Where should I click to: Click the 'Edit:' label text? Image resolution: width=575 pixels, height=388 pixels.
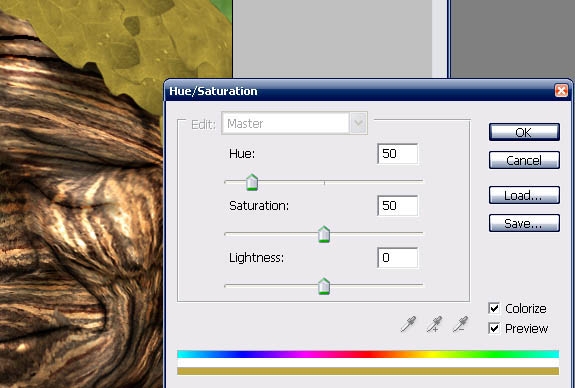(x=203, y=125)
